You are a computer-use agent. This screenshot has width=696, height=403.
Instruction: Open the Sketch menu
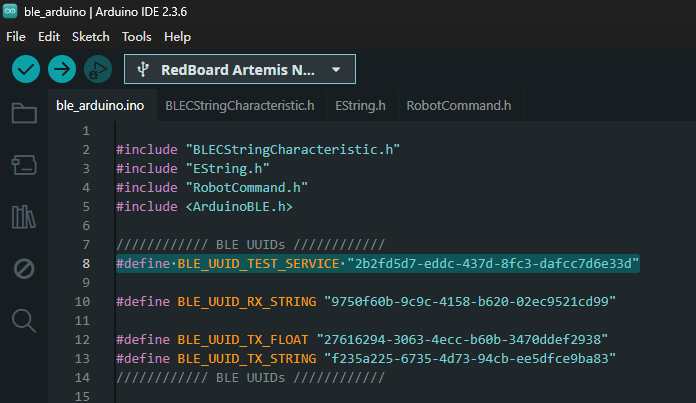pyautogui.click(x=91, y=36)
